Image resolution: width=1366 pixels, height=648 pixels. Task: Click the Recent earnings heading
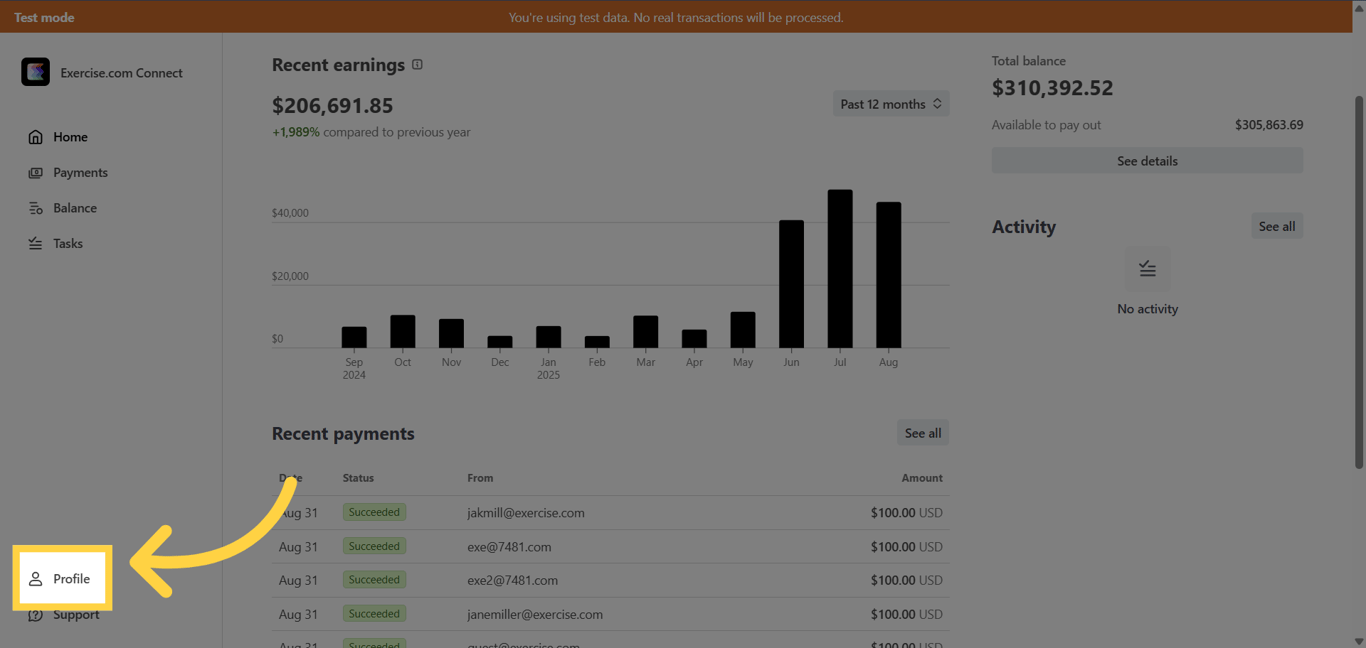click(x=338, y=65)
